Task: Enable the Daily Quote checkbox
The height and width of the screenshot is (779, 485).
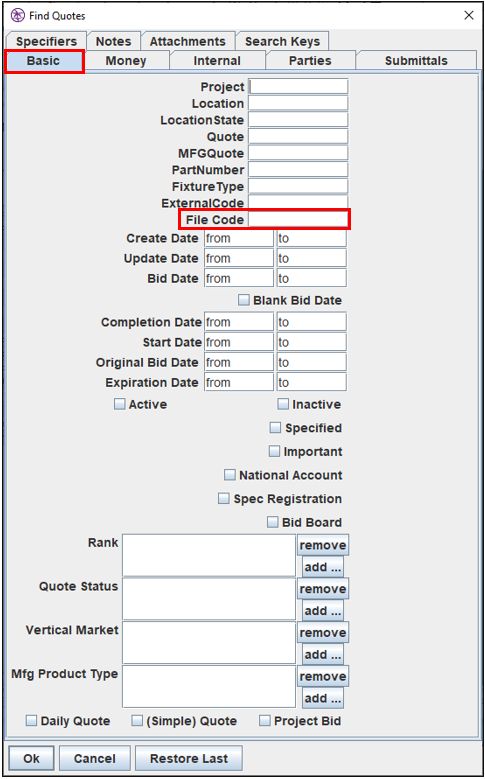Action: [x=31, y=721]
